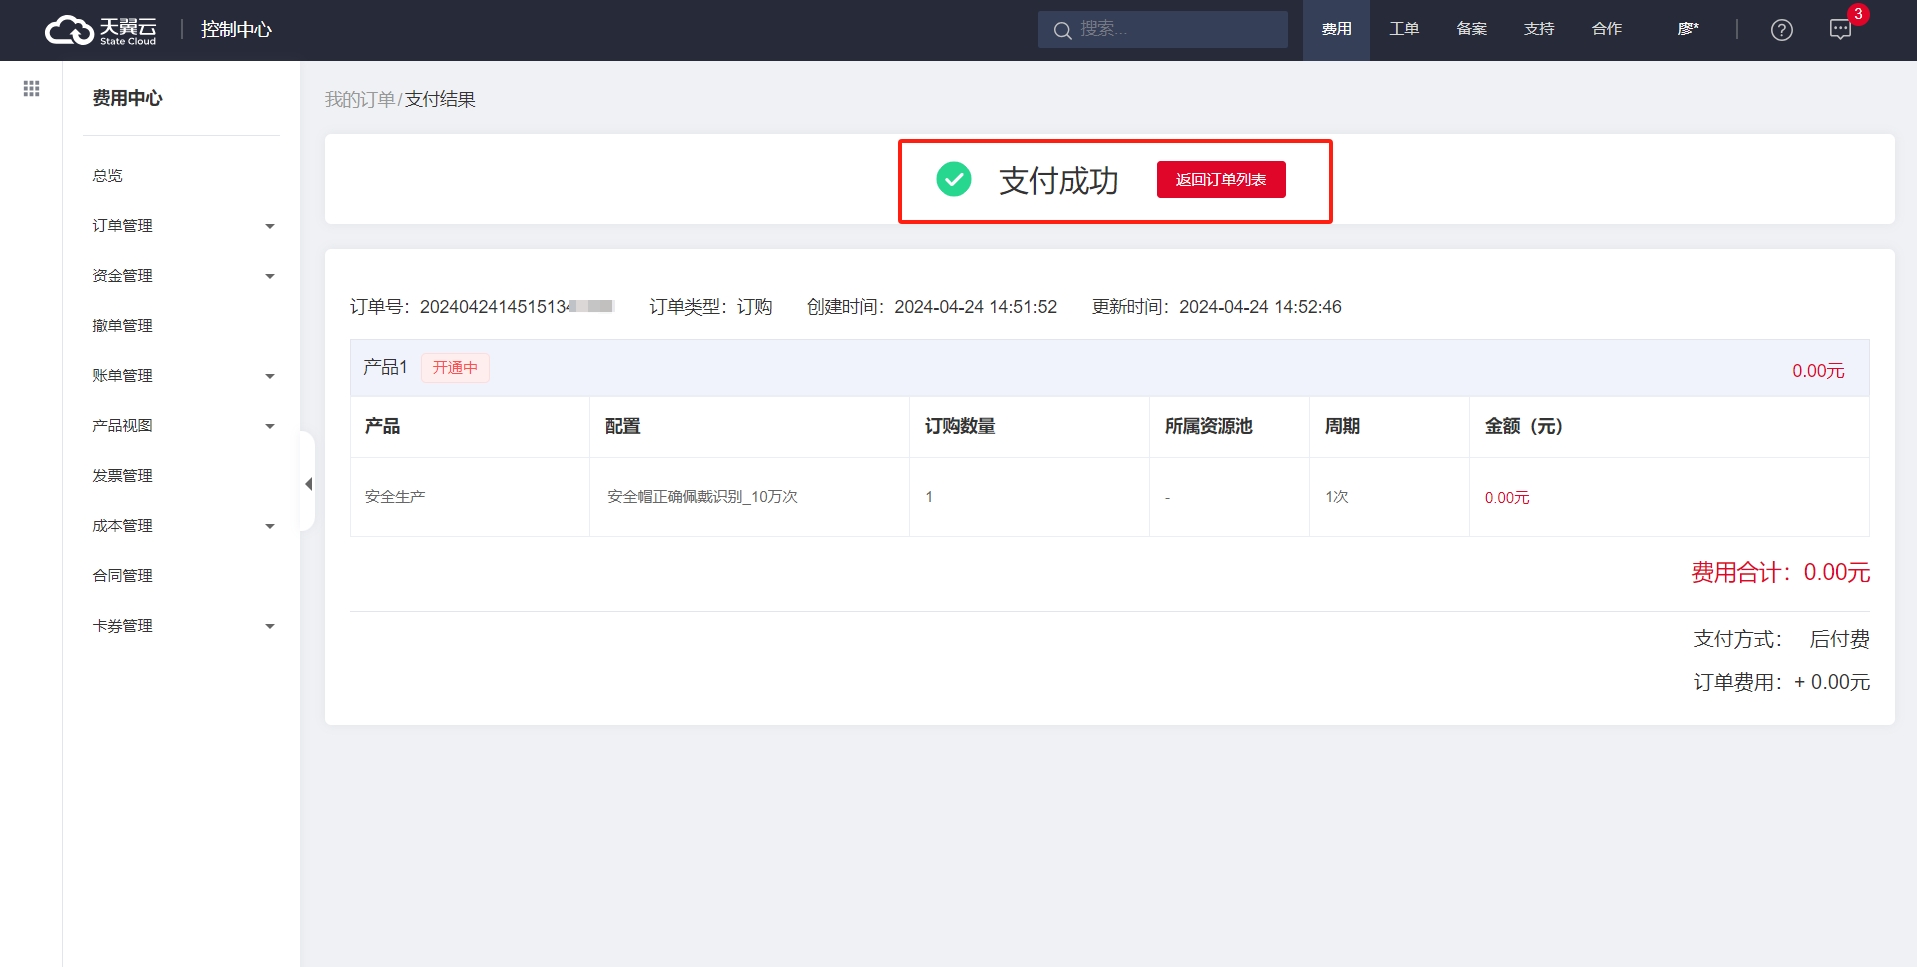Viewport: 1917px width, 967px height.
Task: Click in the 搜索 search field
Action: click(1162, 29)
